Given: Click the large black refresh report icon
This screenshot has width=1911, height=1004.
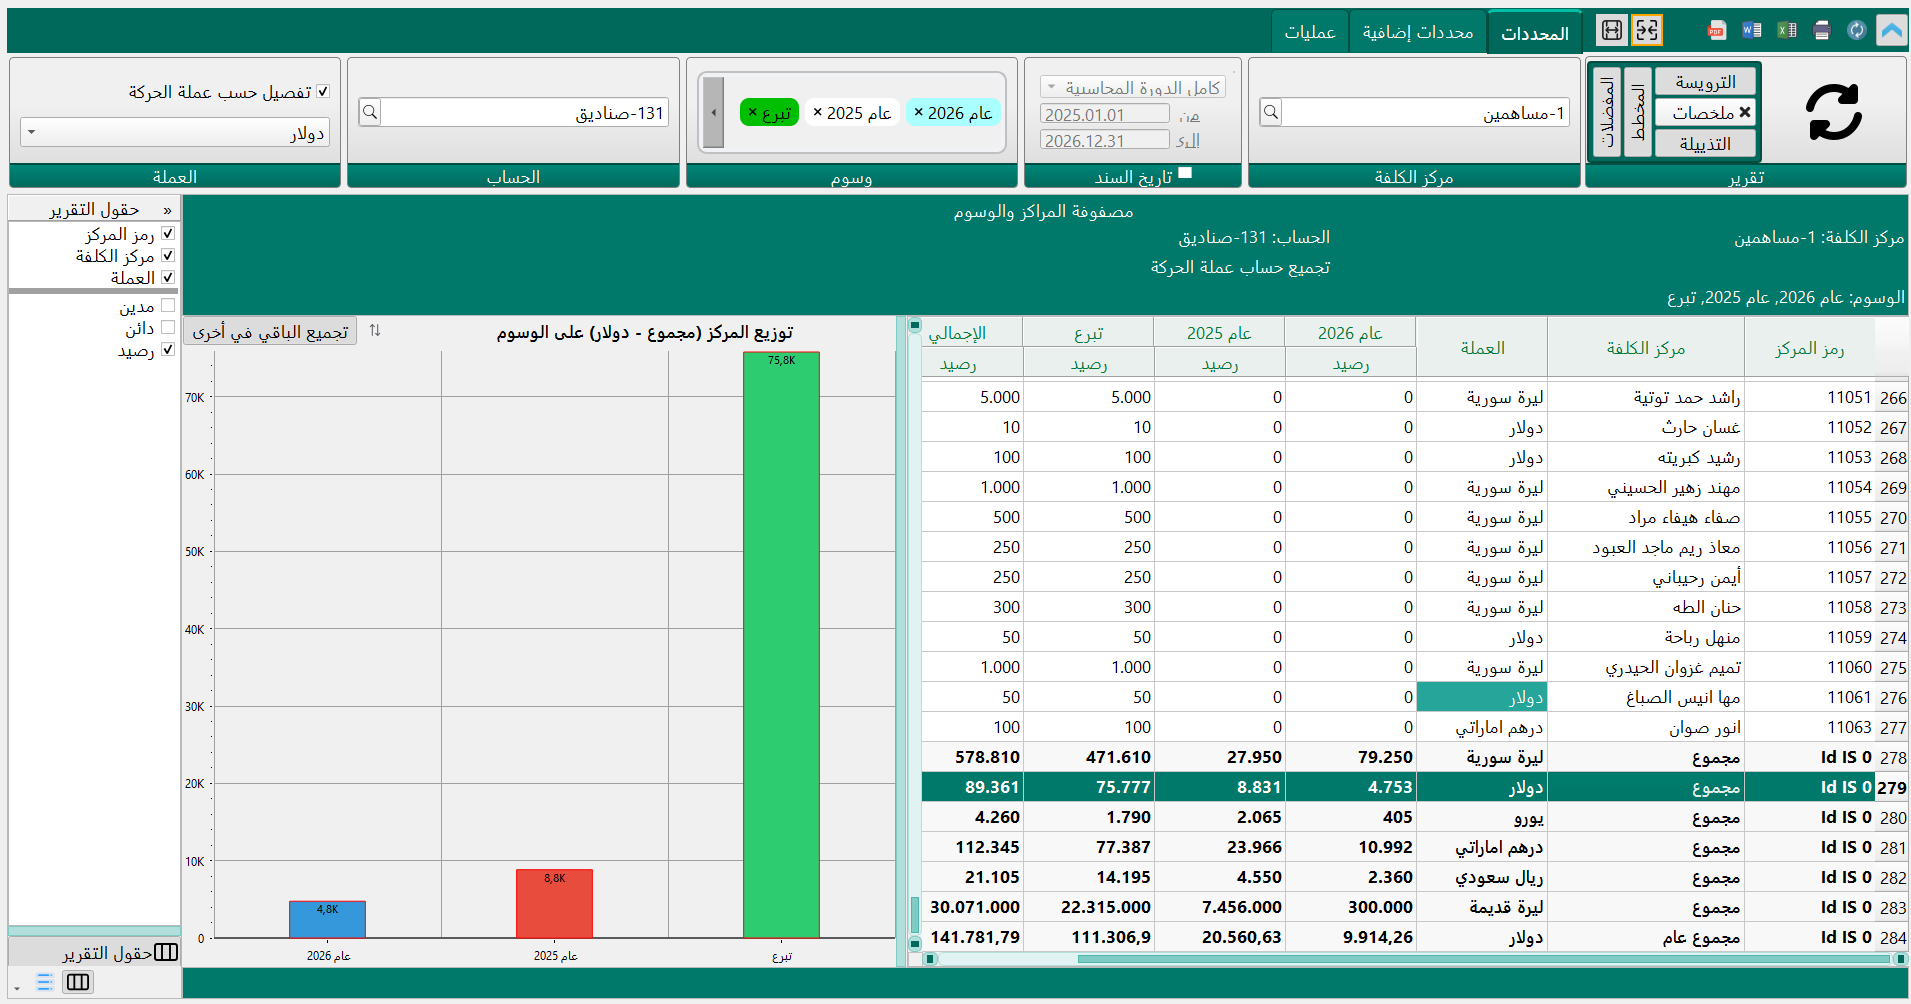Looking at the screenshot, I should pyautogui.click(x=1834, y=112).
